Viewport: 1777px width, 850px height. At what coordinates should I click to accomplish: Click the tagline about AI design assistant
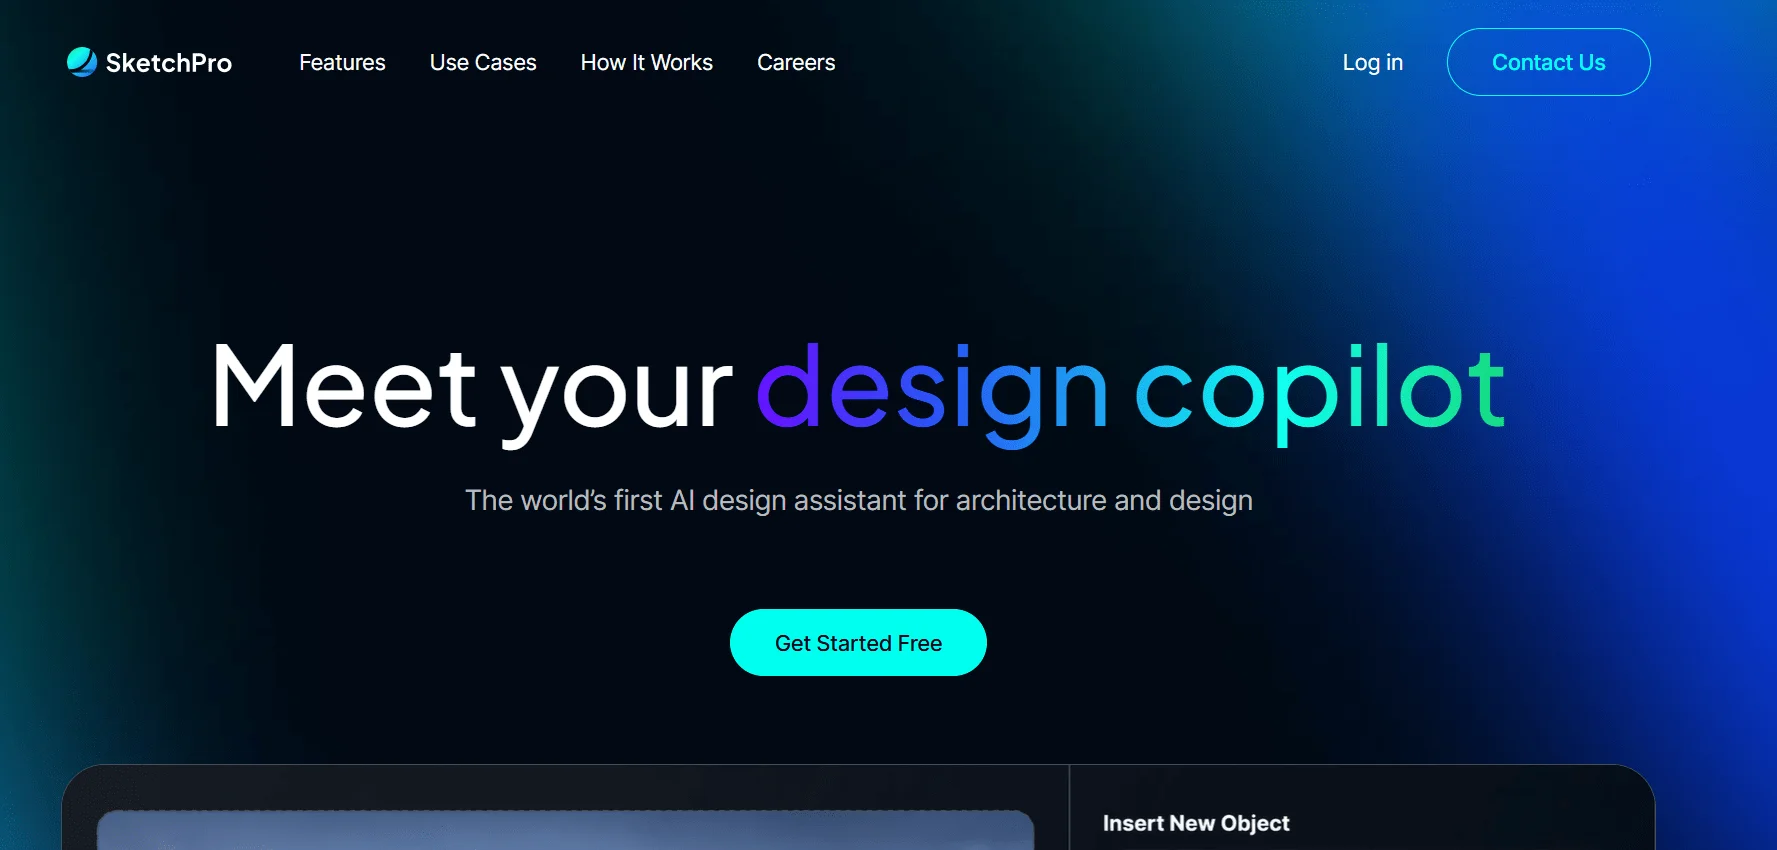click(x=859, y=500)
